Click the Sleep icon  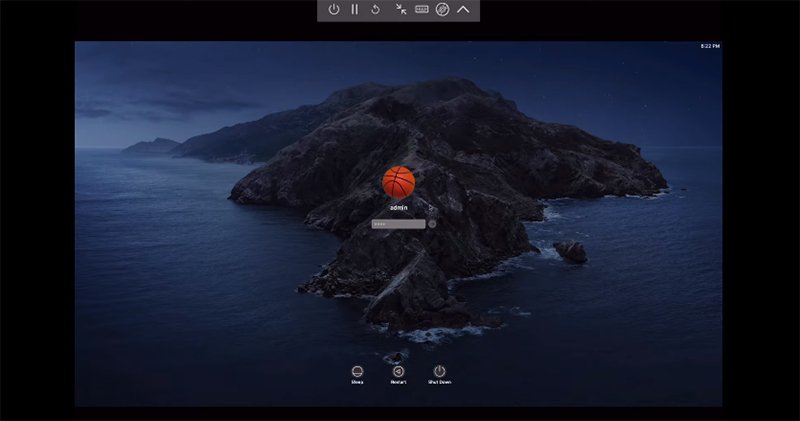(x=357, y=370)
